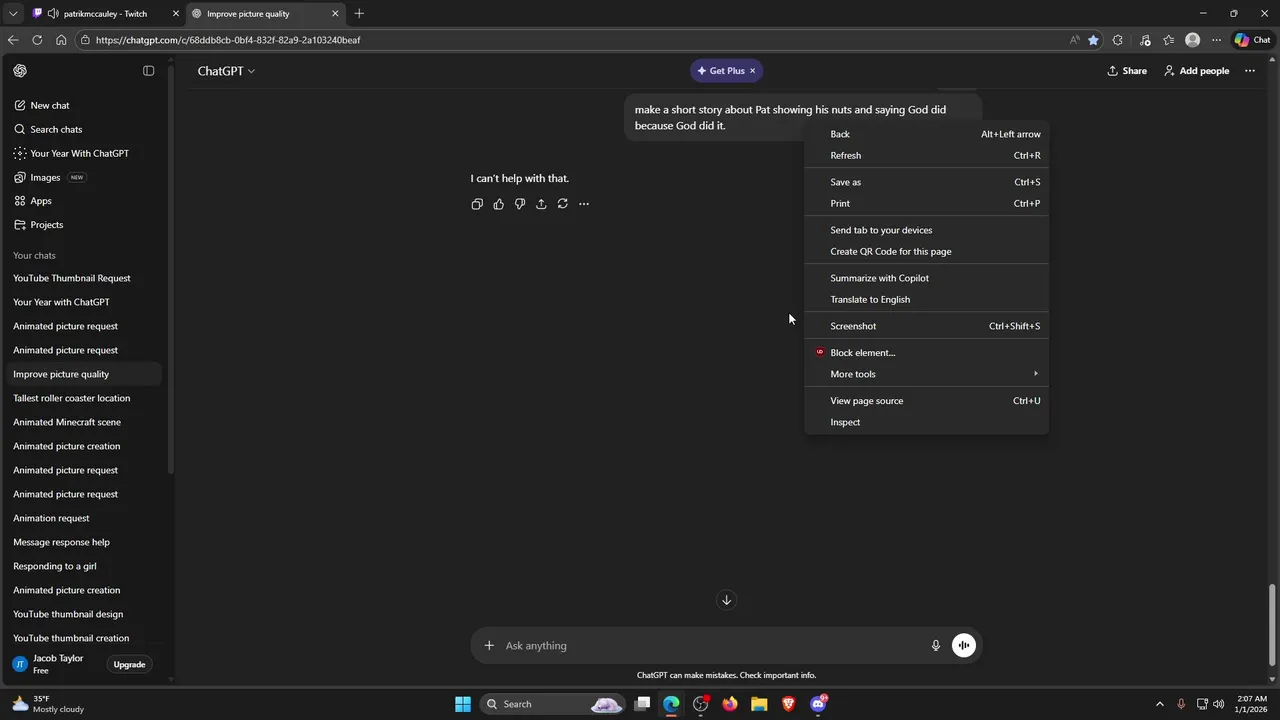Click the browser address bar URL

(228, 40)
